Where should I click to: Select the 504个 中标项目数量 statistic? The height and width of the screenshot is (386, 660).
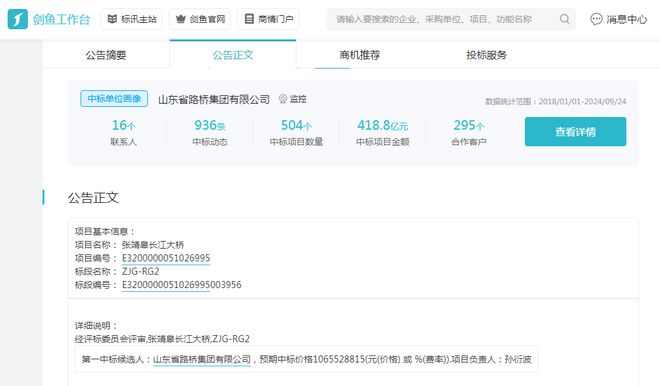point(296,133)
